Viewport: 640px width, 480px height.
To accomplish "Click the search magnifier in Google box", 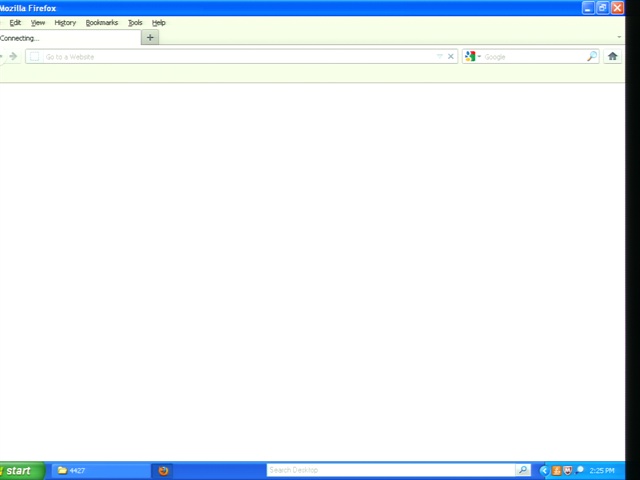I will click(x=592, y=56).
